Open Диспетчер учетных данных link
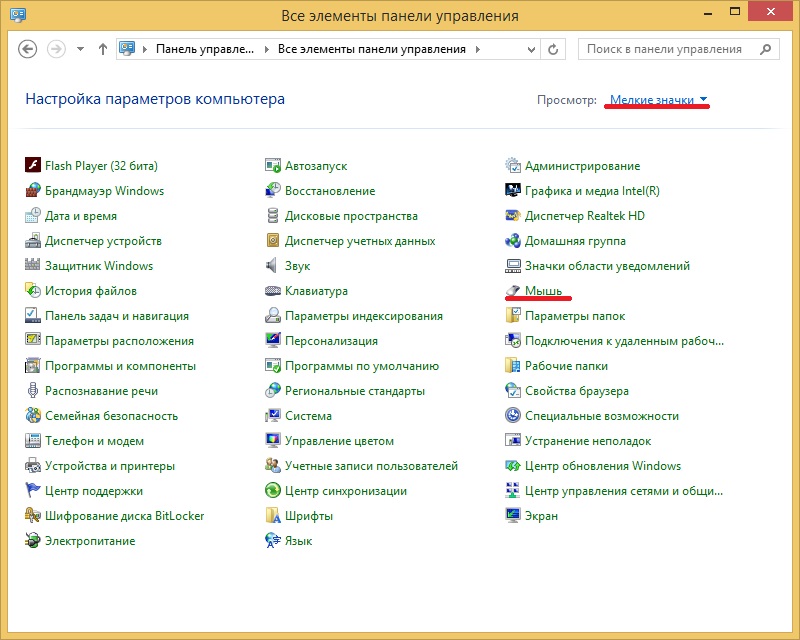800x640 pixels. coord(360,241)
